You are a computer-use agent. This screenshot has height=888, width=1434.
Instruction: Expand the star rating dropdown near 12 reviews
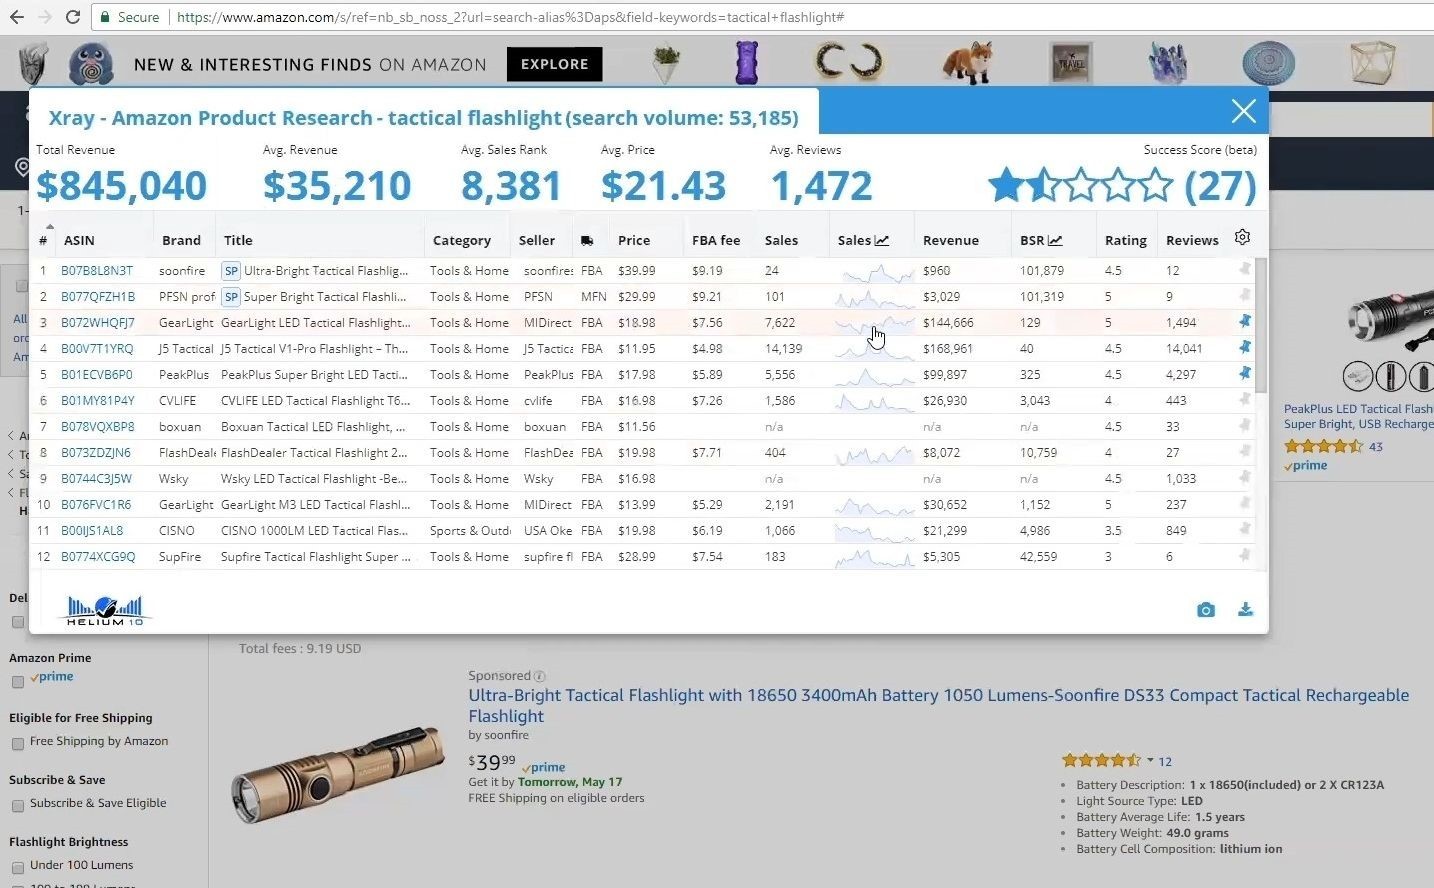[1150, 760]
